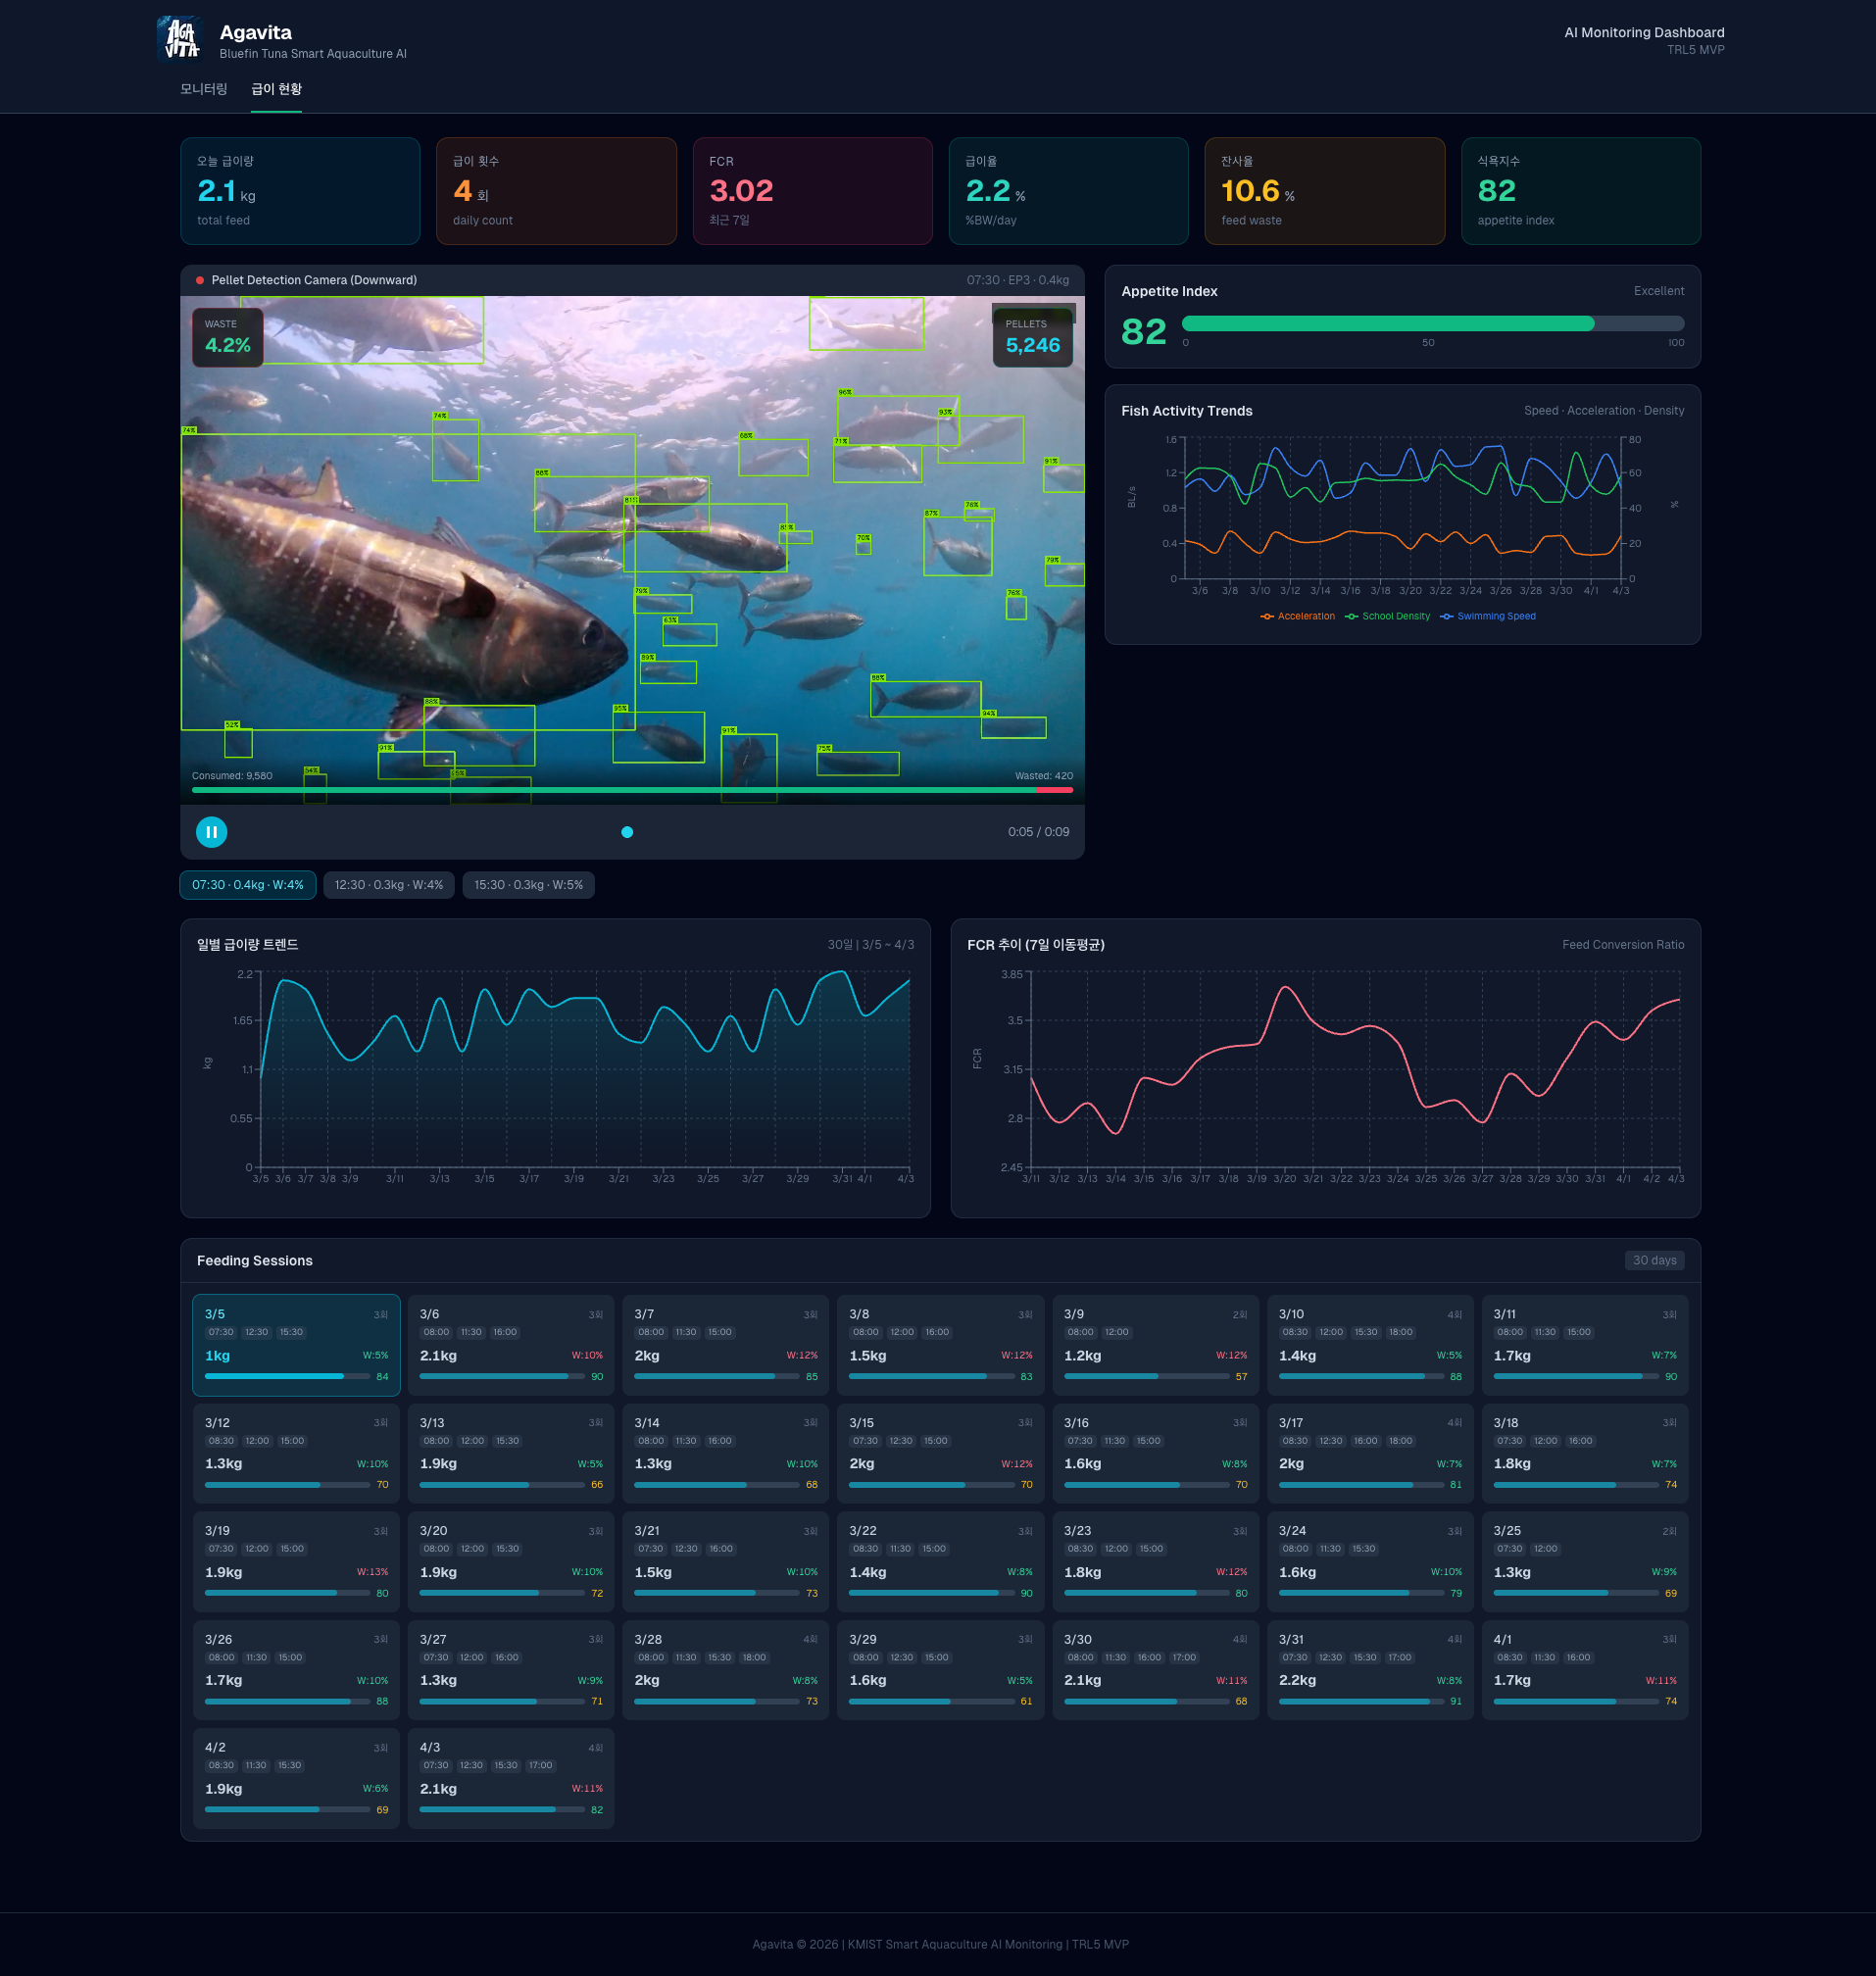View the 3/30 feeding session card

[x=1155, y=1670]
